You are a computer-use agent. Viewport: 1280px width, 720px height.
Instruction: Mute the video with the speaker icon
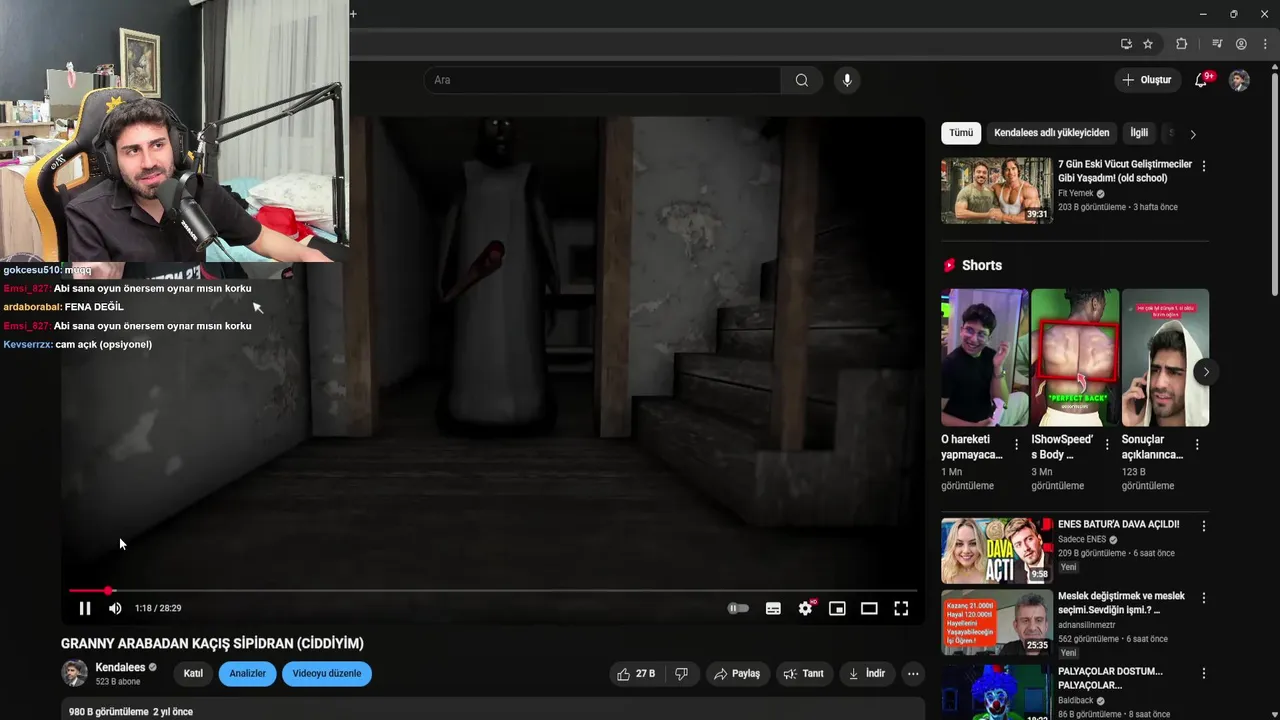click(x=115, y=608)
